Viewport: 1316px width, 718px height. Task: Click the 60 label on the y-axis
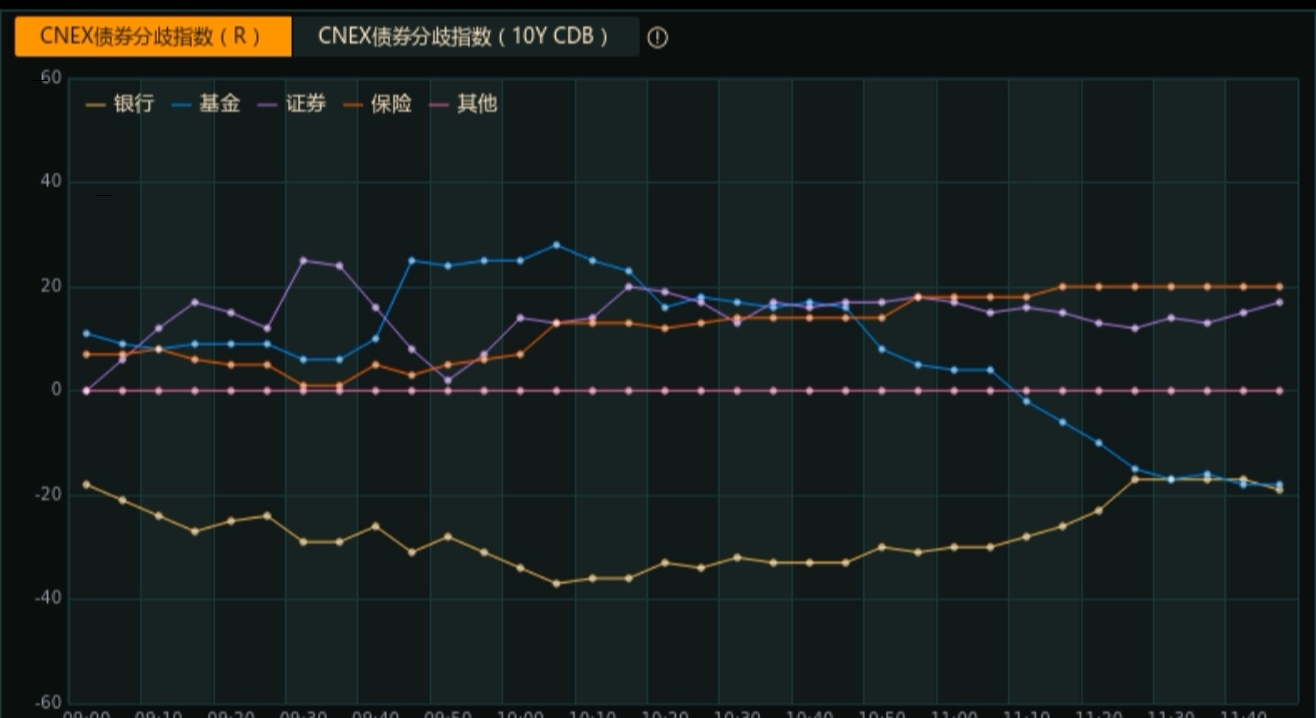[51, 78]
